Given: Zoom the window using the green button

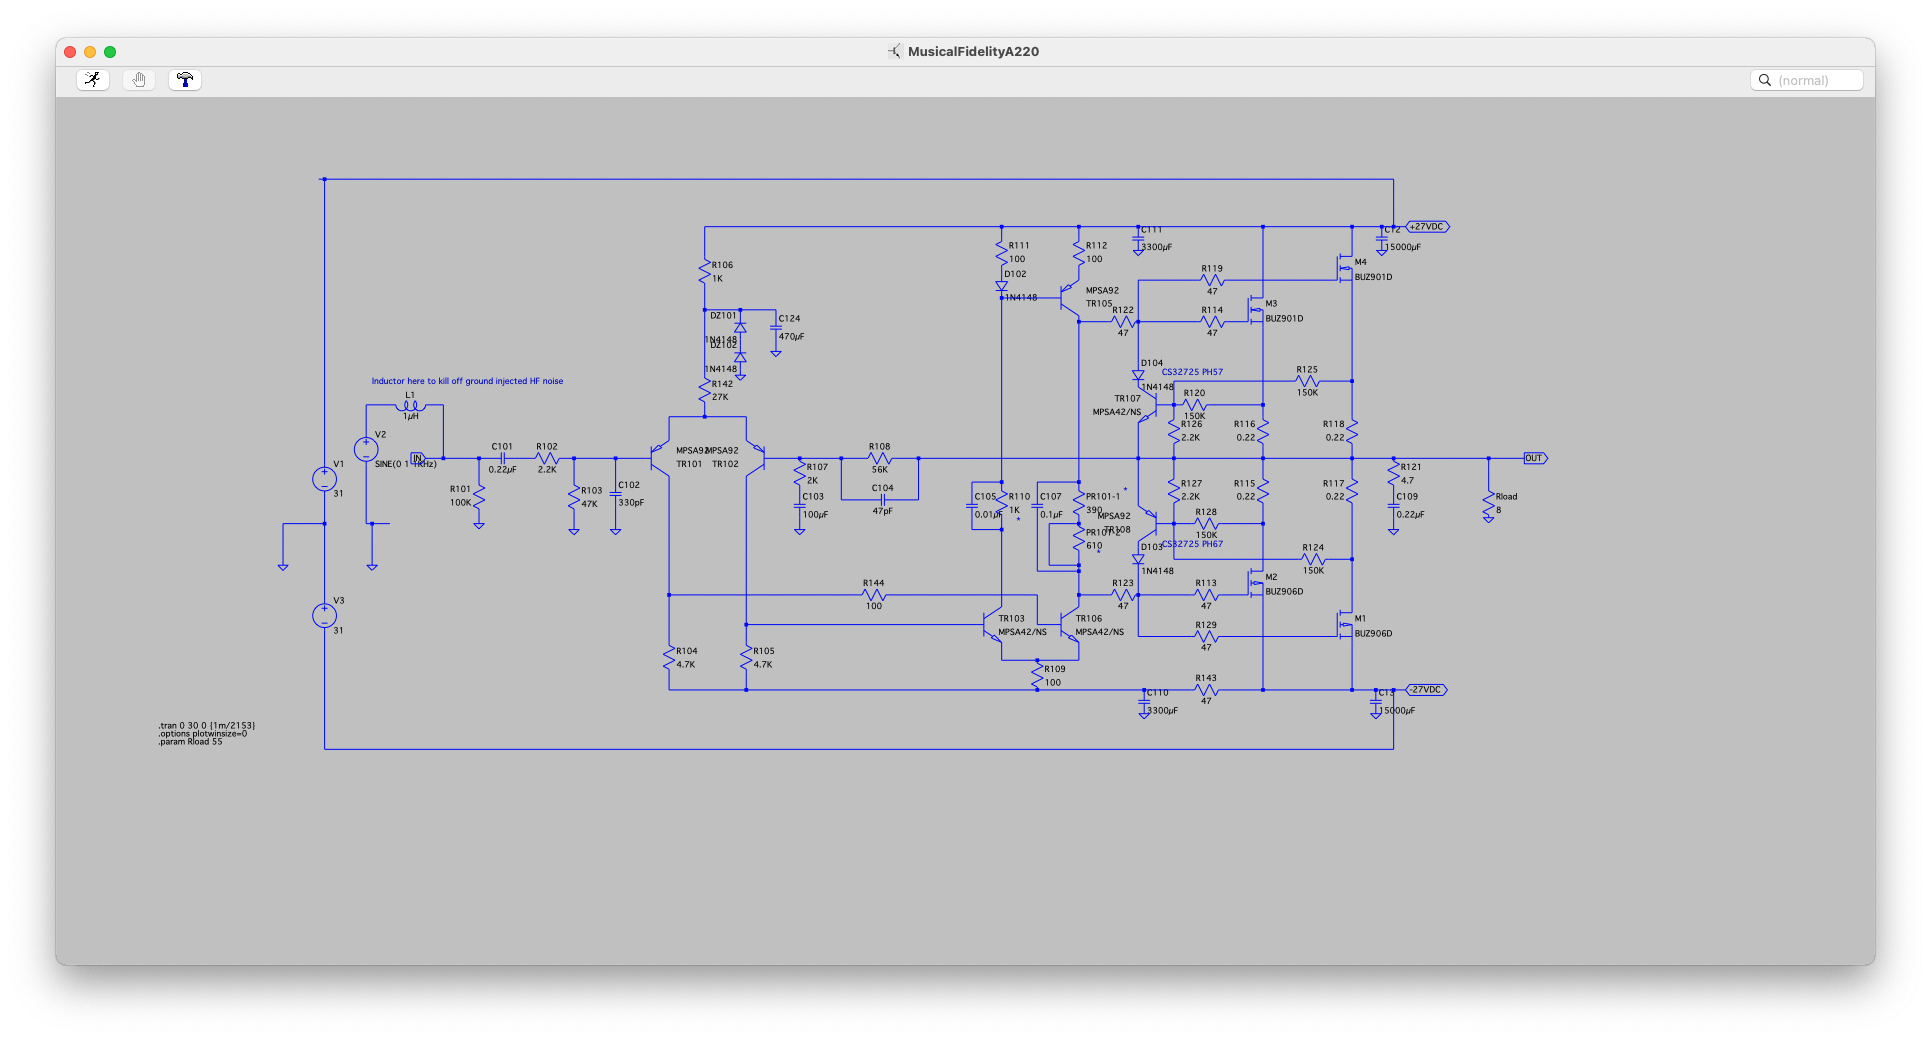Looking at the screenshot, I should click(x=110, y=52).
